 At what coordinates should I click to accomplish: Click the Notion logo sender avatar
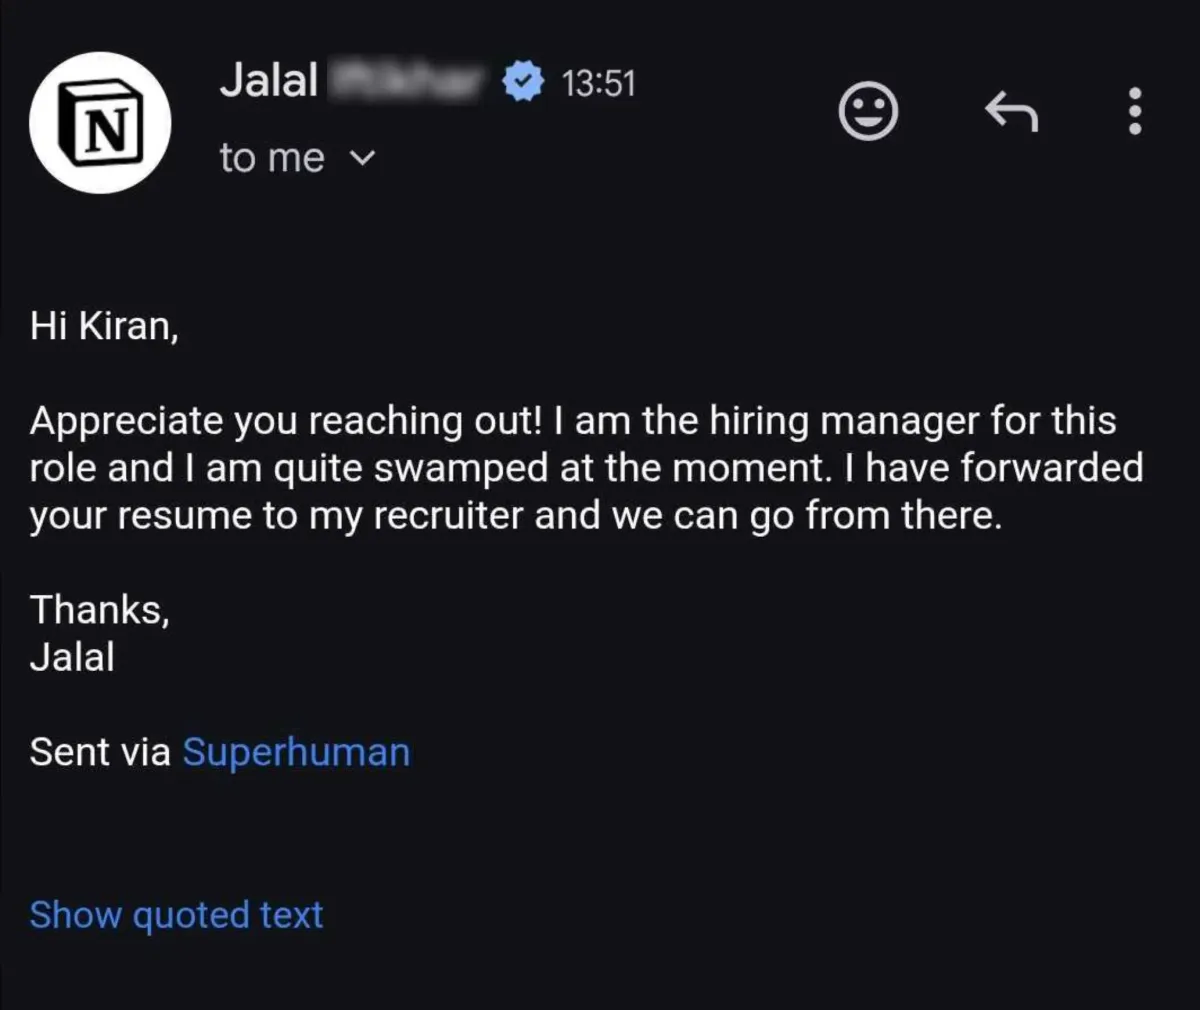pyautogui.click(x=100, y=123)
